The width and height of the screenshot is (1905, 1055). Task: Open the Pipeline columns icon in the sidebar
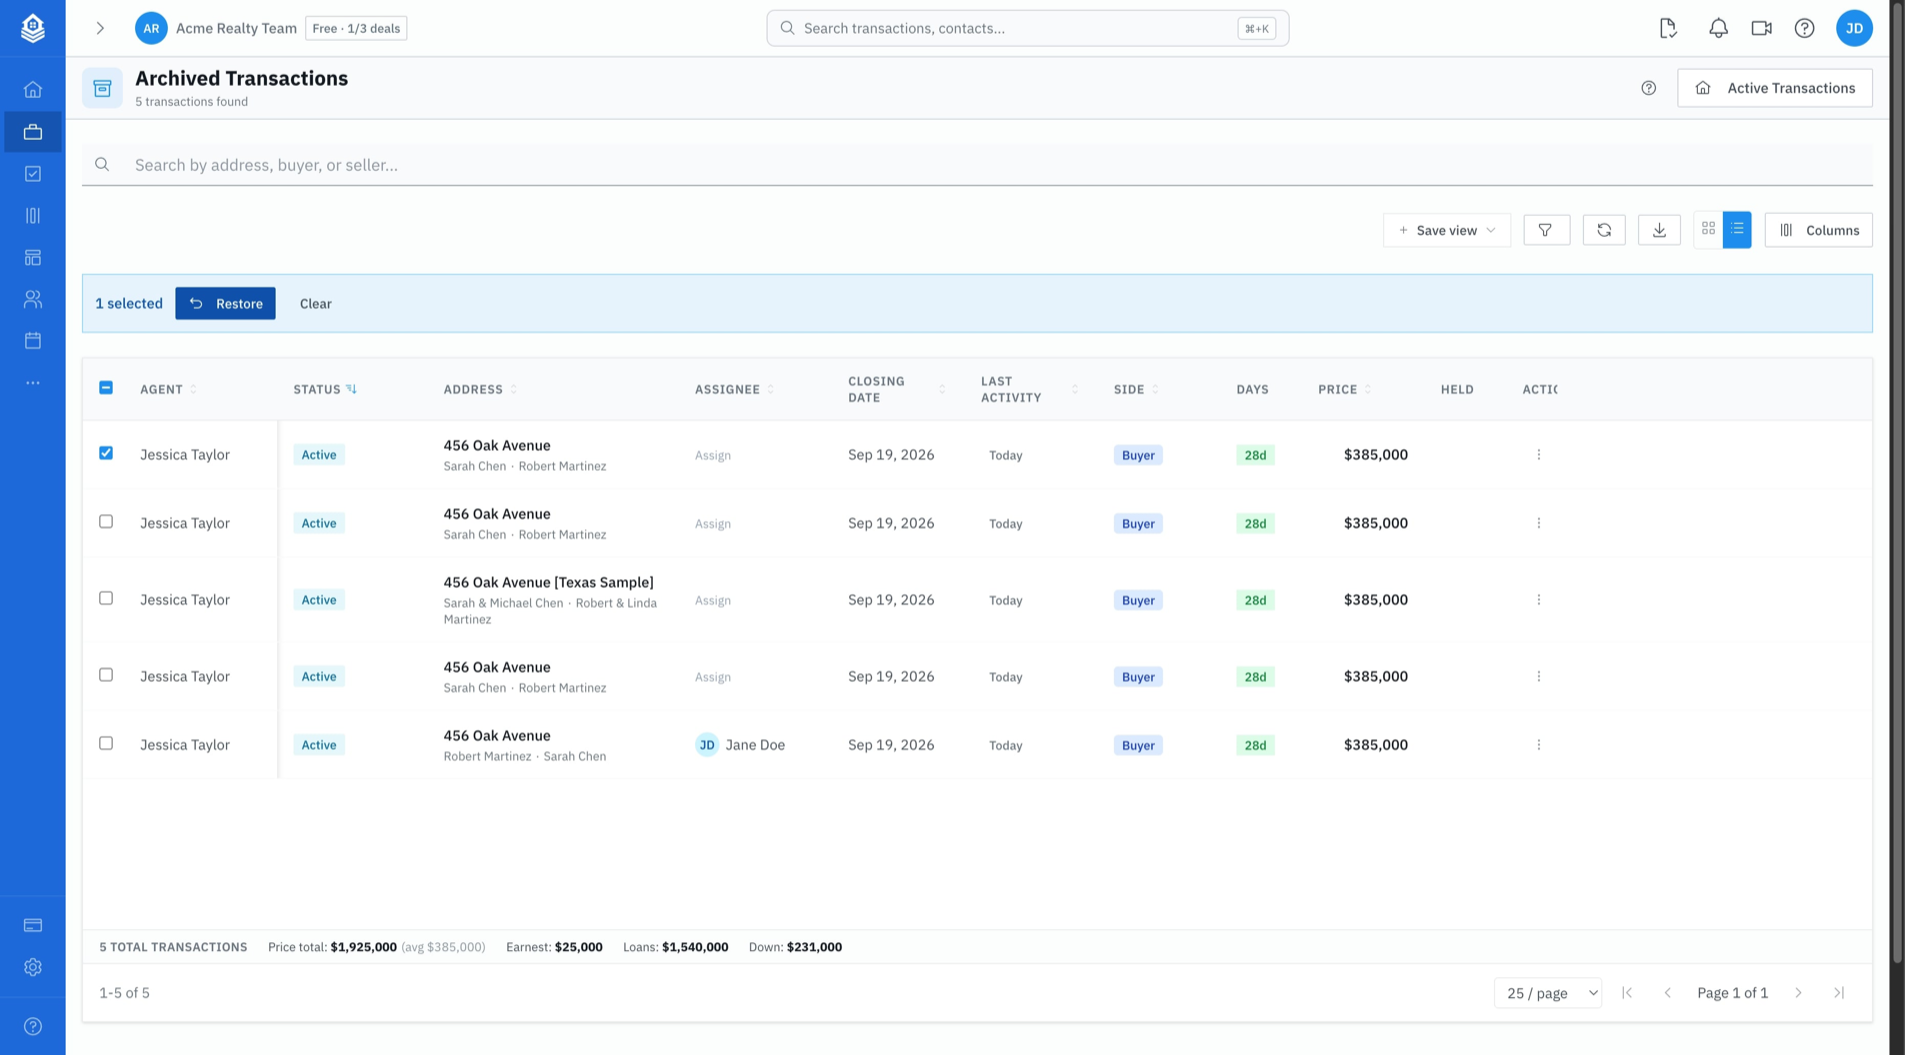coord(33,216)
